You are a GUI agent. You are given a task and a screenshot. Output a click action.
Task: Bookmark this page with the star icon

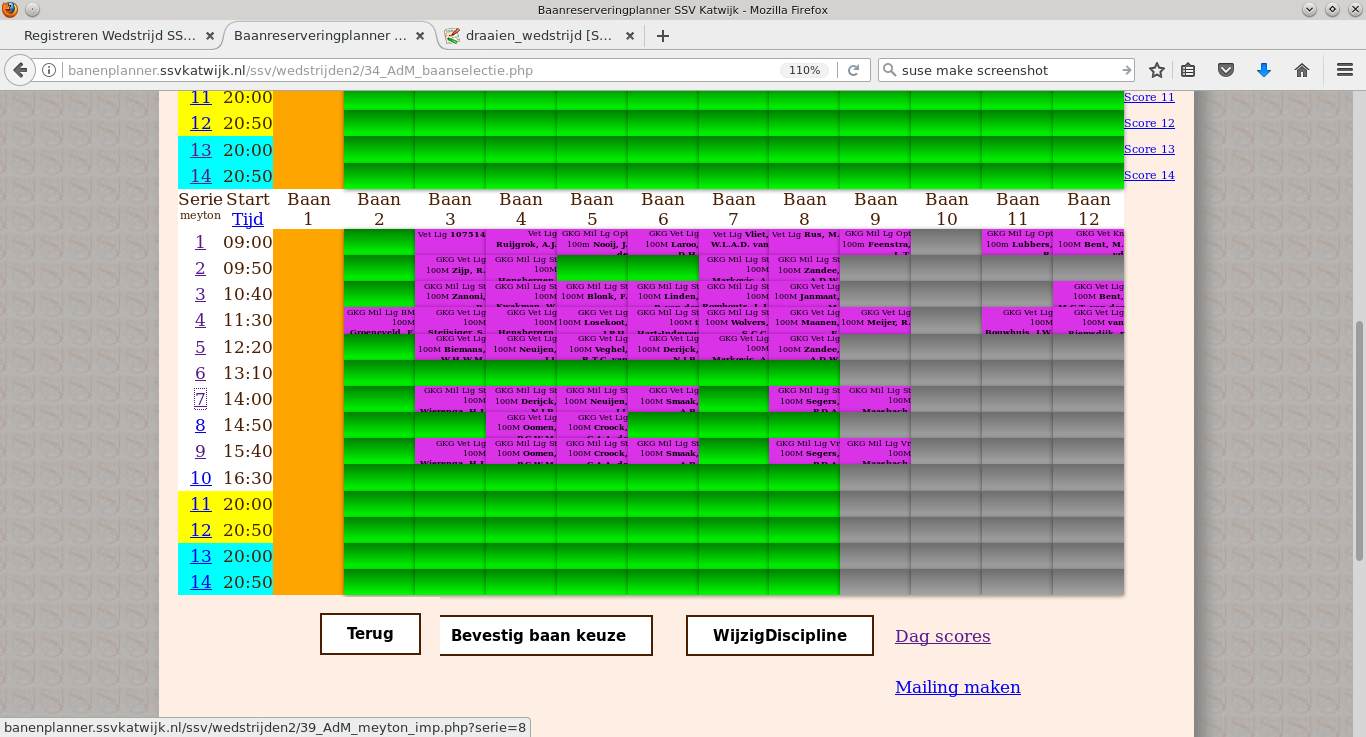point(1157,70)
